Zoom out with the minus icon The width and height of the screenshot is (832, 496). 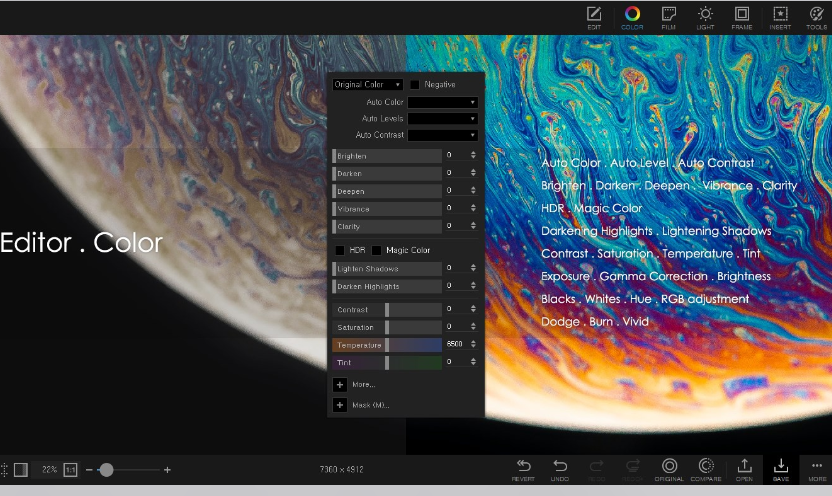click(x=89, y=469)
